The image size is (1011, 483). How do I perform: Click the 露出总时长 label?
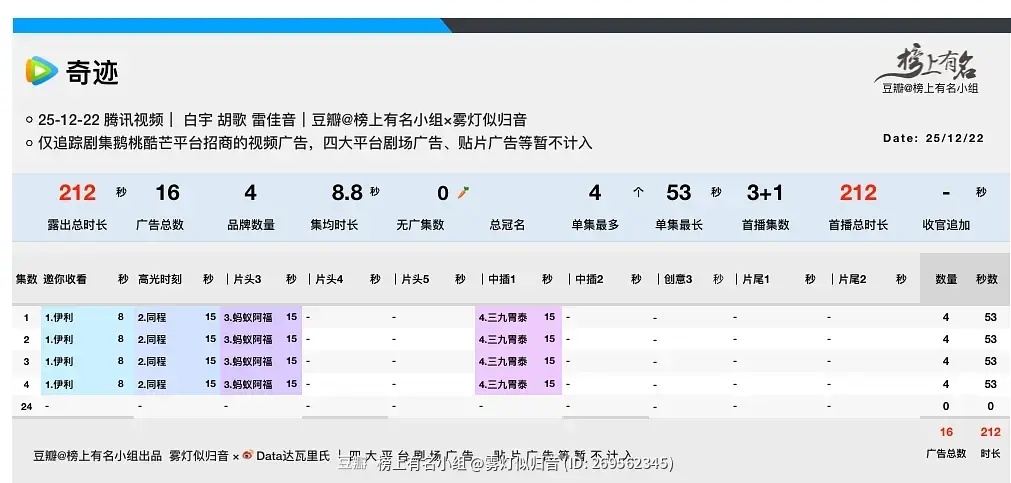click(77, 225)
